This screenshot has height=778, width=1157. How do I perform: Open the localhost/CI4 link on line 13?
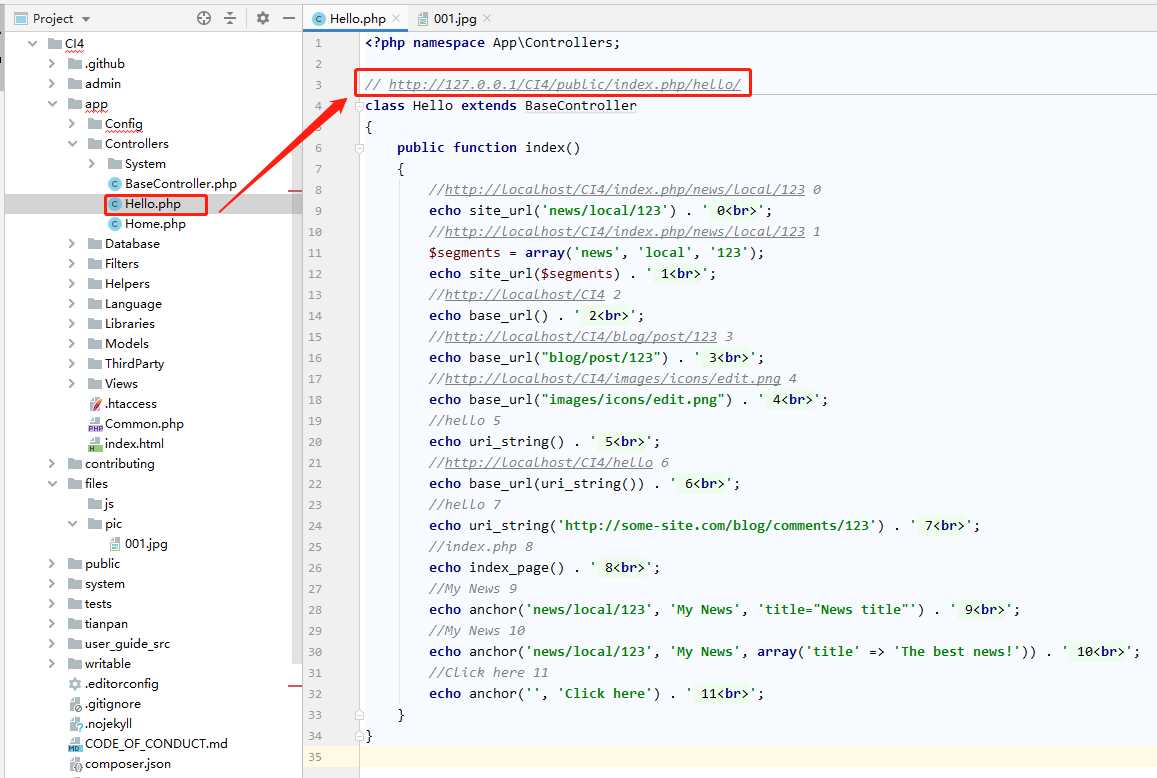click(x=525, y=295)
